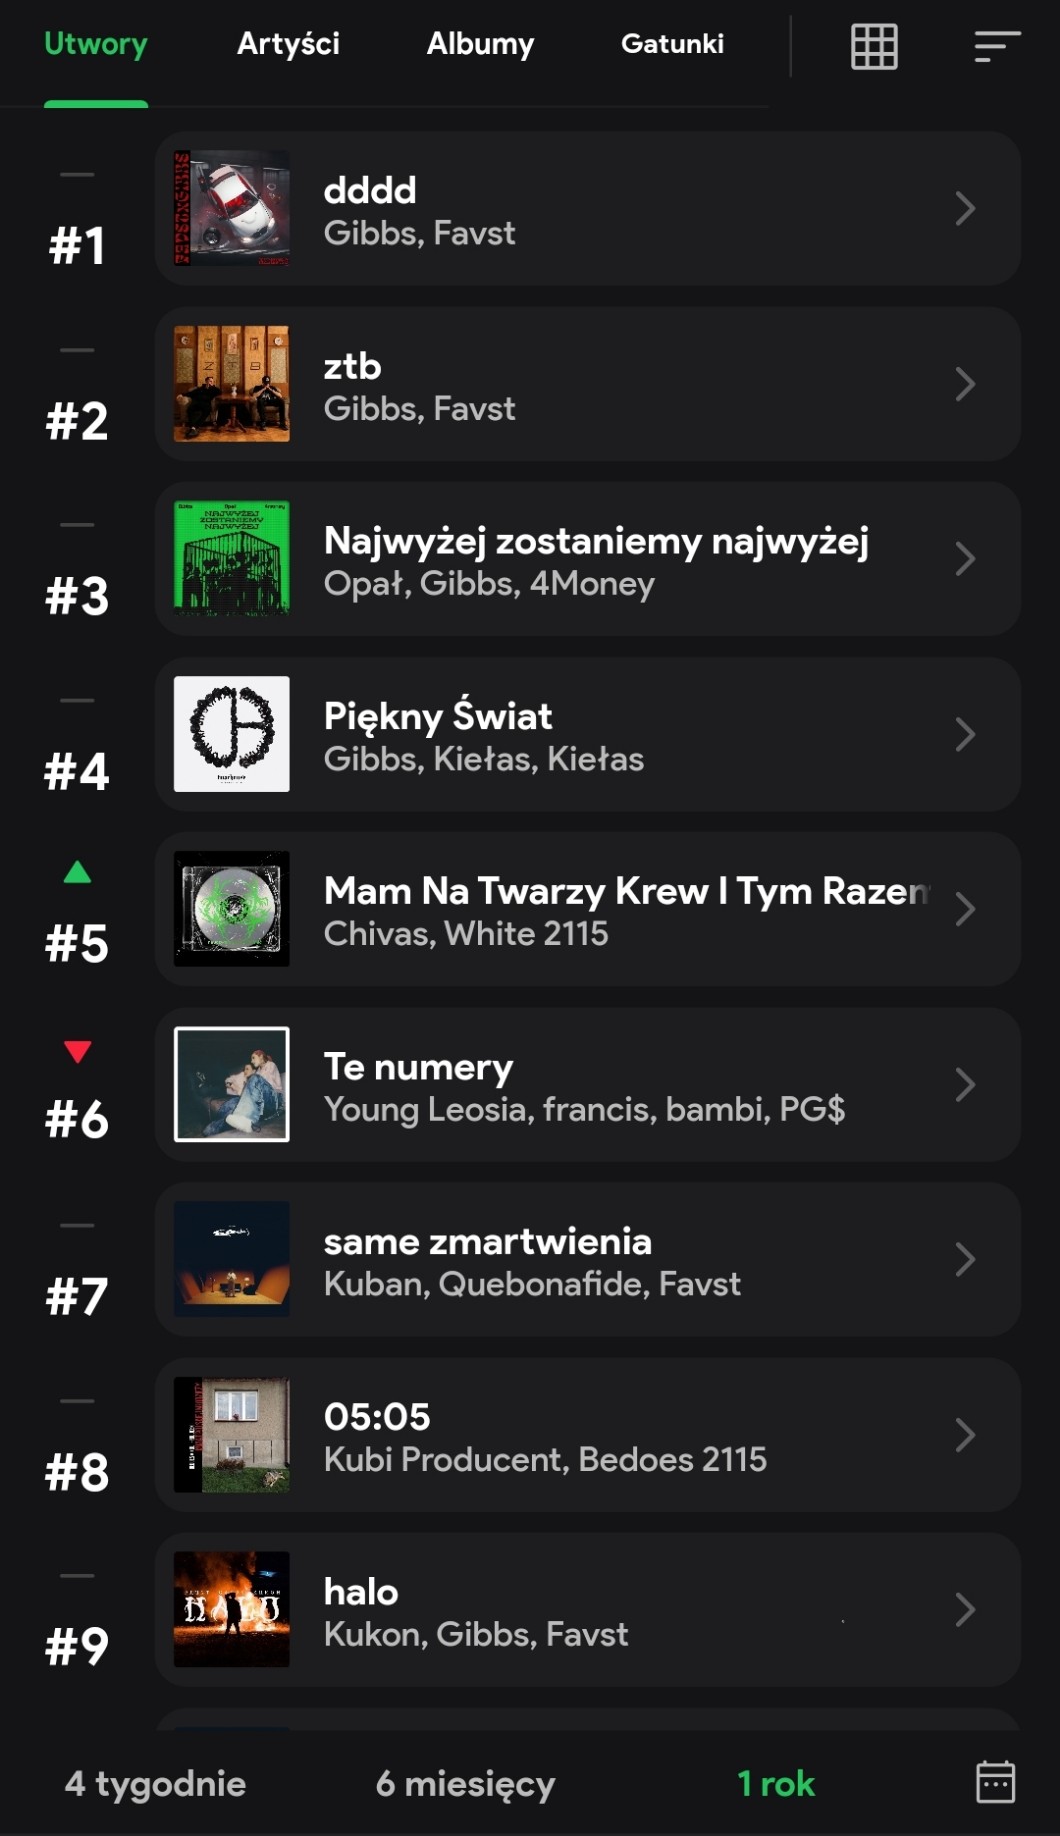
Task: Switch to grid view layout
Action: coord(874,46)
